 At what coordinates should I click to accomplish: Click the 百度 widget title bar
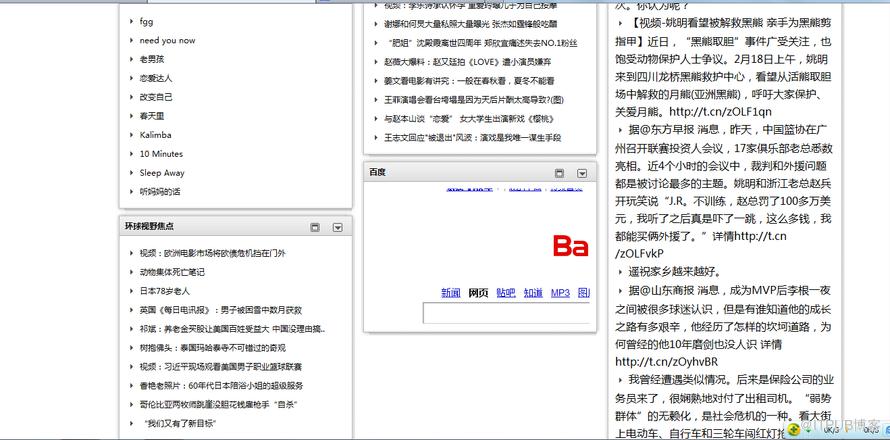pyautogui.click(x=480, y=173)
